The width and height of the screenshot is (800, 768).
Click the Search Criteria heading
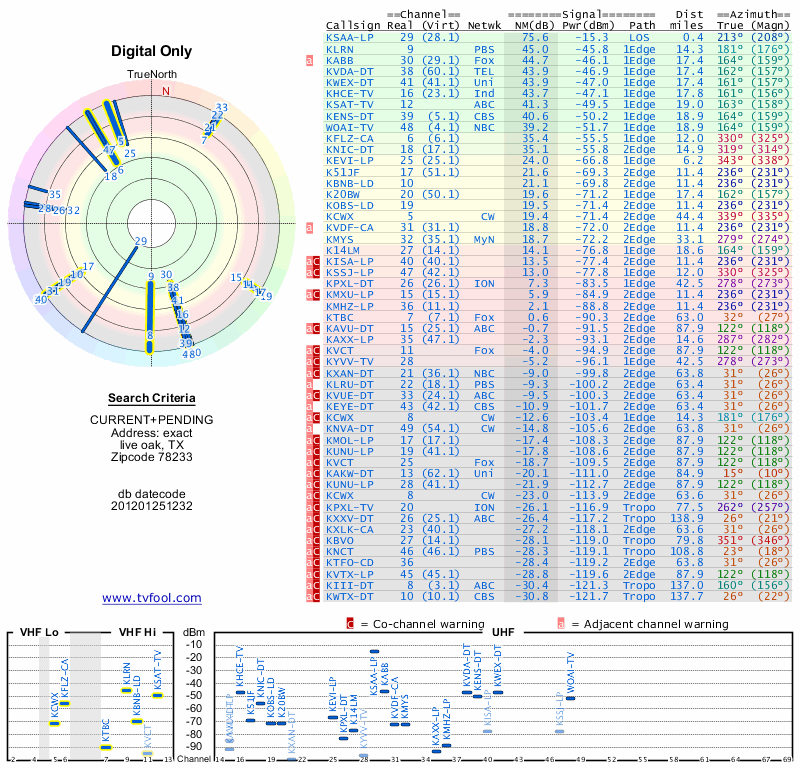[152, 398]
